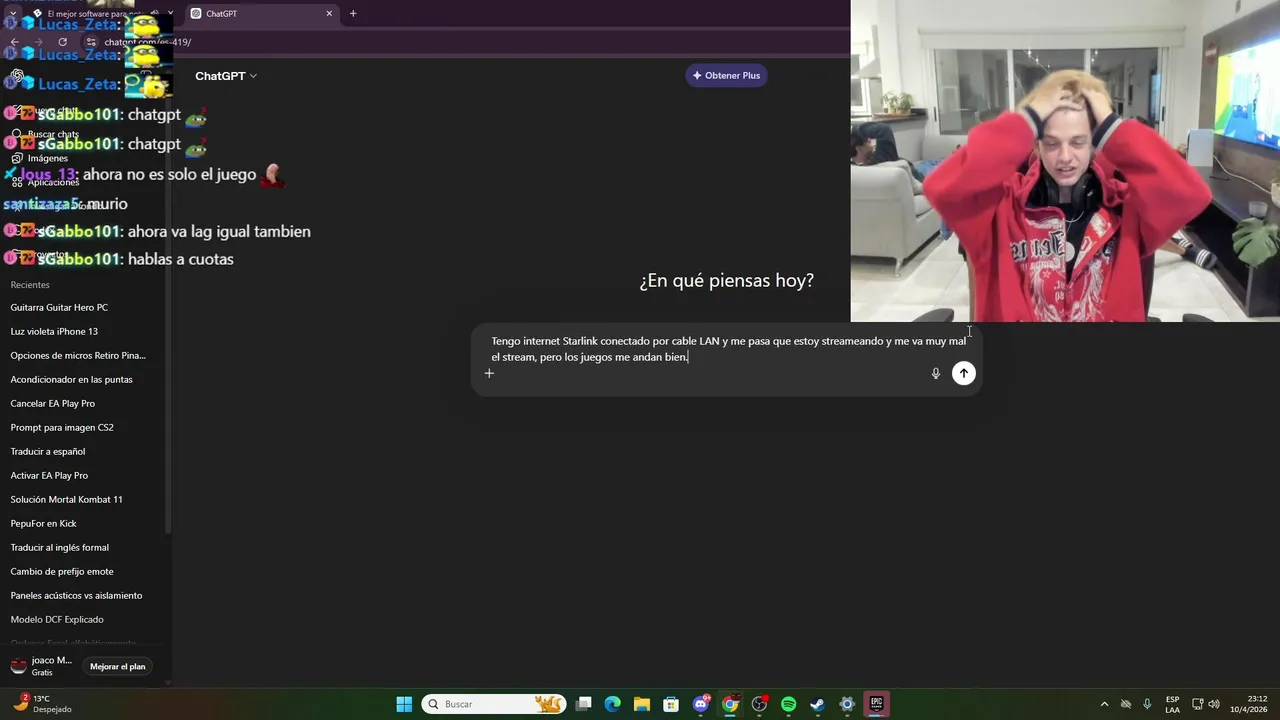
Task: Start voice dictation with microphone icon
Action: [x=936, y=373]
